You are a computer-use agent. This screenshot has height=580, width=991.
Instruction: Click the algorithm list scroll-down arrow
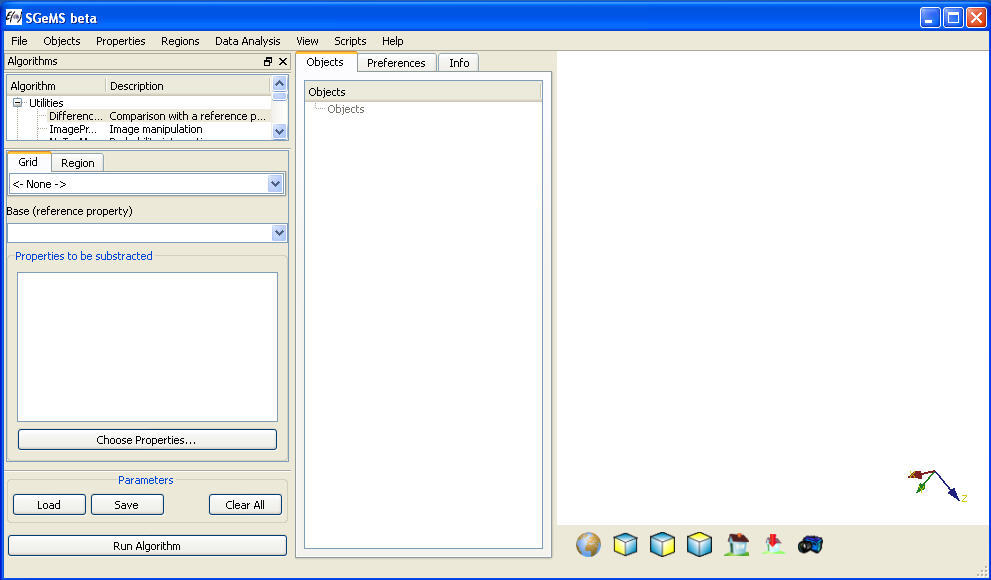pyautogui.click(x=279, y=131)
